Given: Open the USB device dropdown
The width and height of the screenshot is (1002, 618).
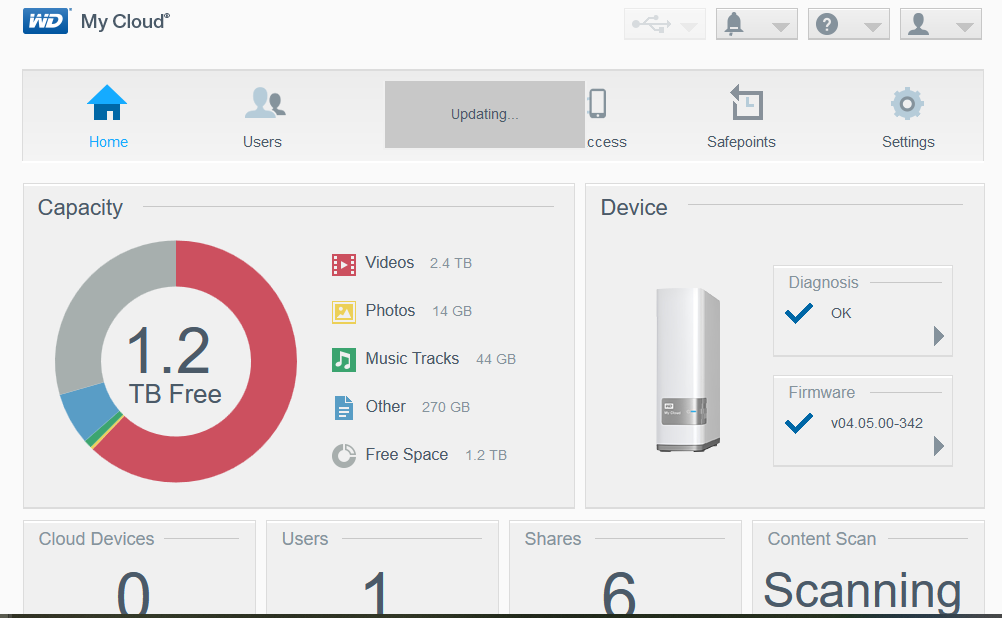Looking at the screenshot, I should coord(665,24).
